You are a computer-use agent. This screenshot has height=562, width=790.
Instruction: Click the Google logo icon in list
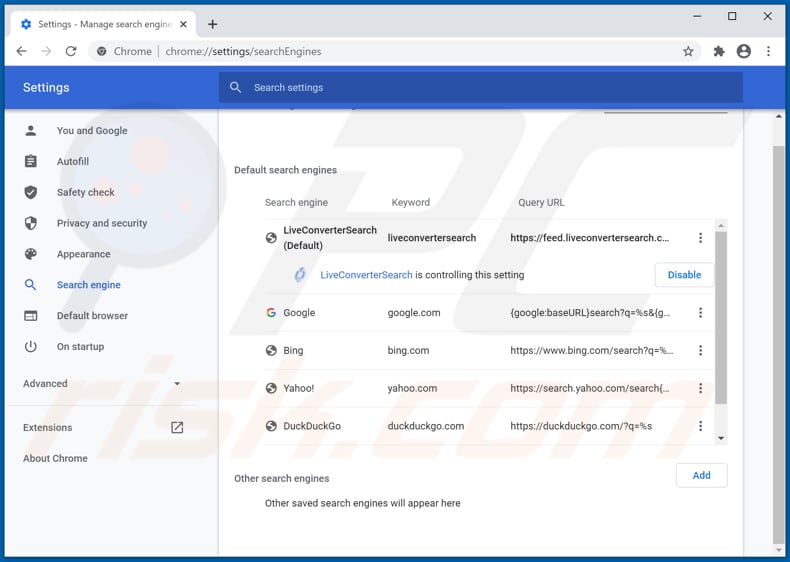pos(271,313)
